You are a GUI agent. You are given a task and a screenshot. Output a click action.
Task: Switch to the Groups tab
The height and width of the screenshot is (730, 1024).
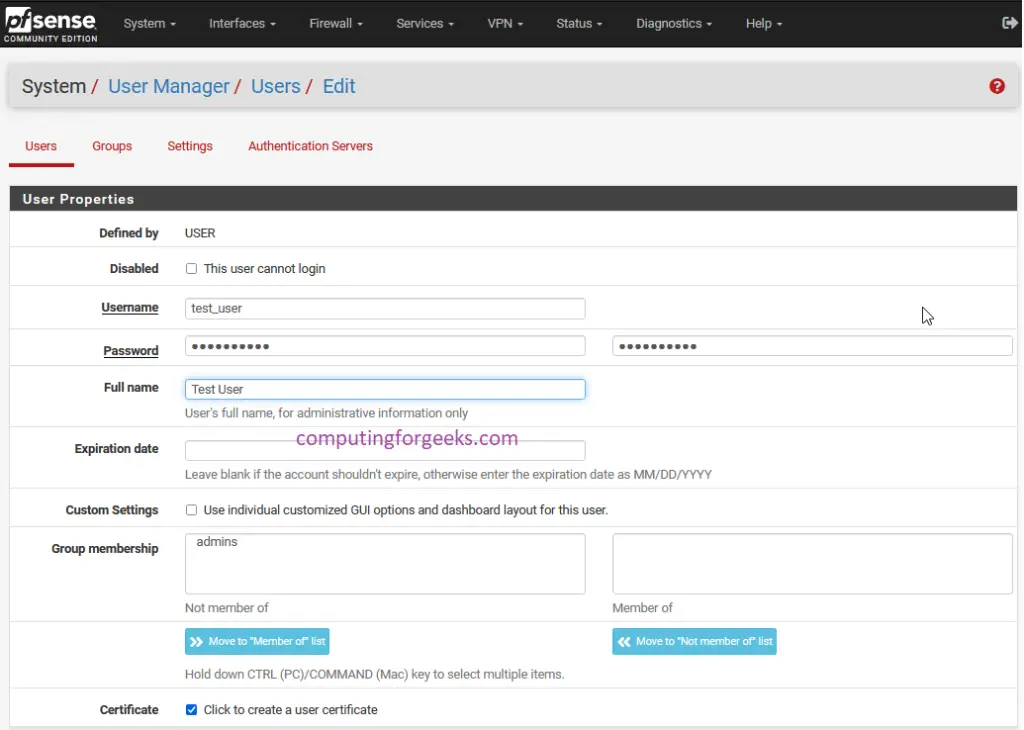(x=112, y=146)
